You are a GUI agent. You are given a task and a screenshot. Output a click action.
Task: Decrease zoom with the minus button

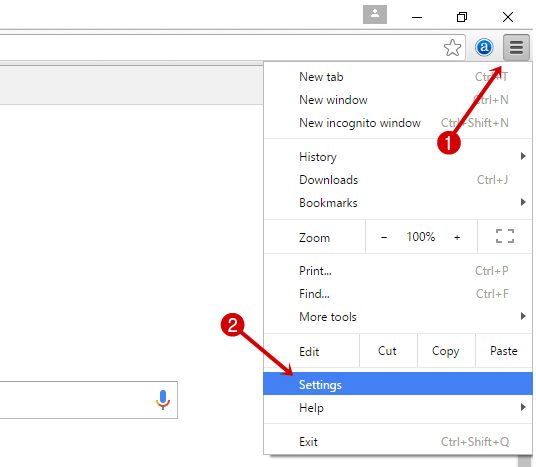384,237
